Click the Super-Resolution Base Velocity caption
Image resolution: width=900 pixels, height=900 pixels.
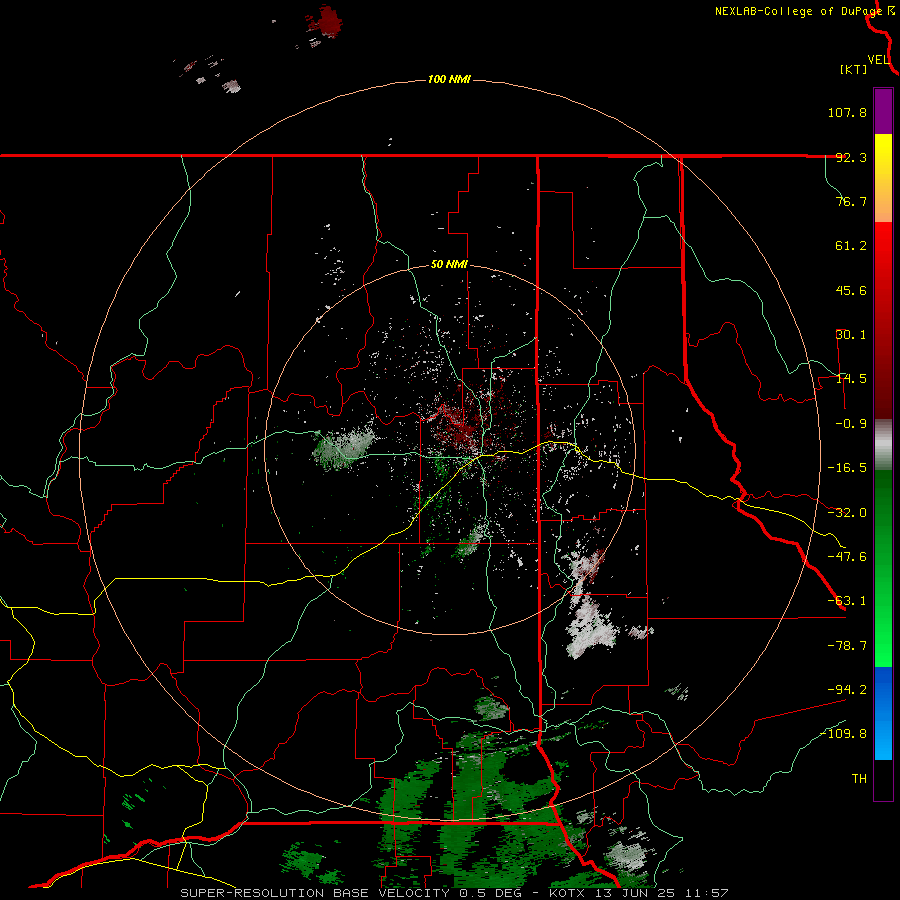454,893
